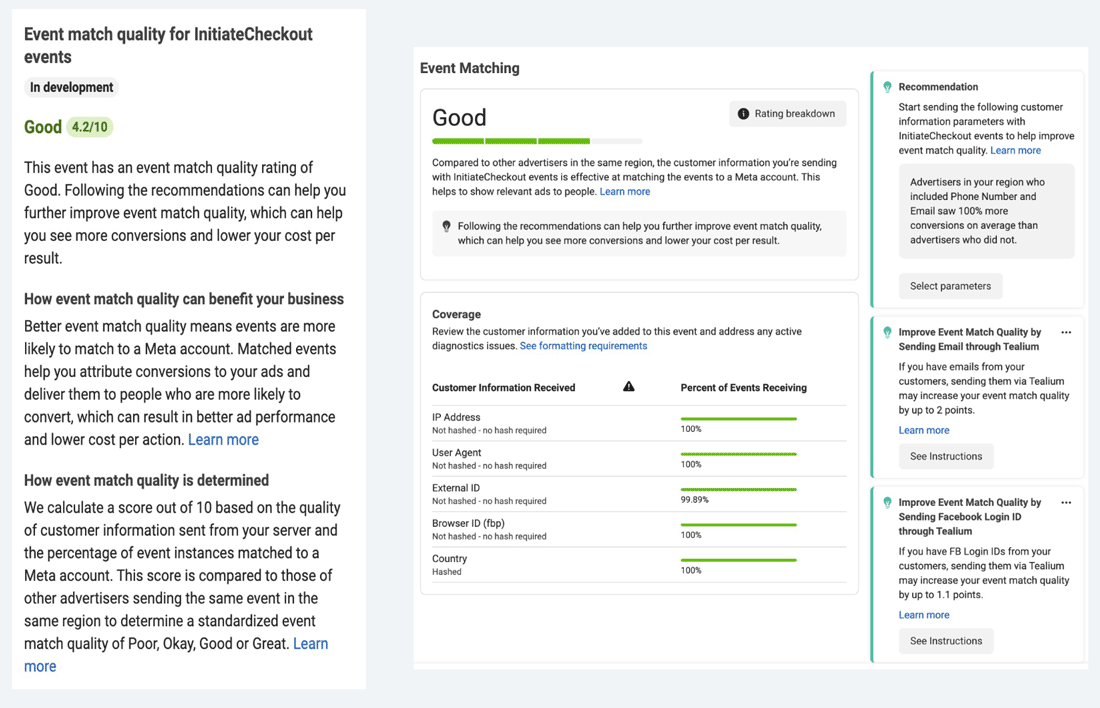Click See Instructions on the Facebook Login ID card

945,640
